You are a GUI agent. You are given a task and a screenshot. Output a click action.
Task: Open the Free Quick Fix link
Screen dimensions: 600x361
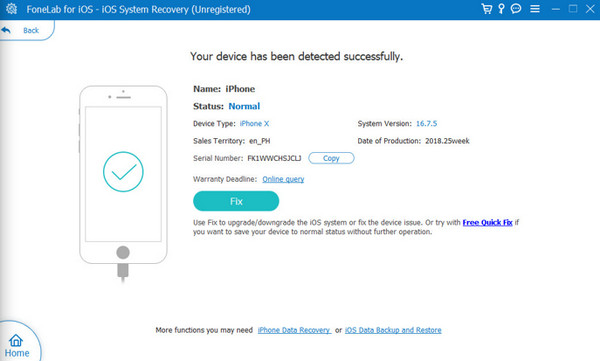(487, 222)
